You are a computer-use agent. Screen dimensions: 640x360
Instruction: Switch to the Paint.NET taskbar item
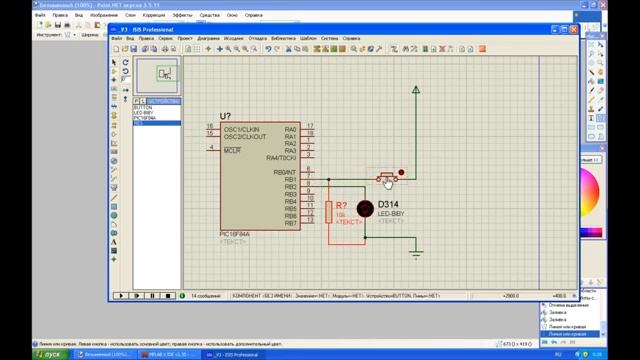click(105, 355)
